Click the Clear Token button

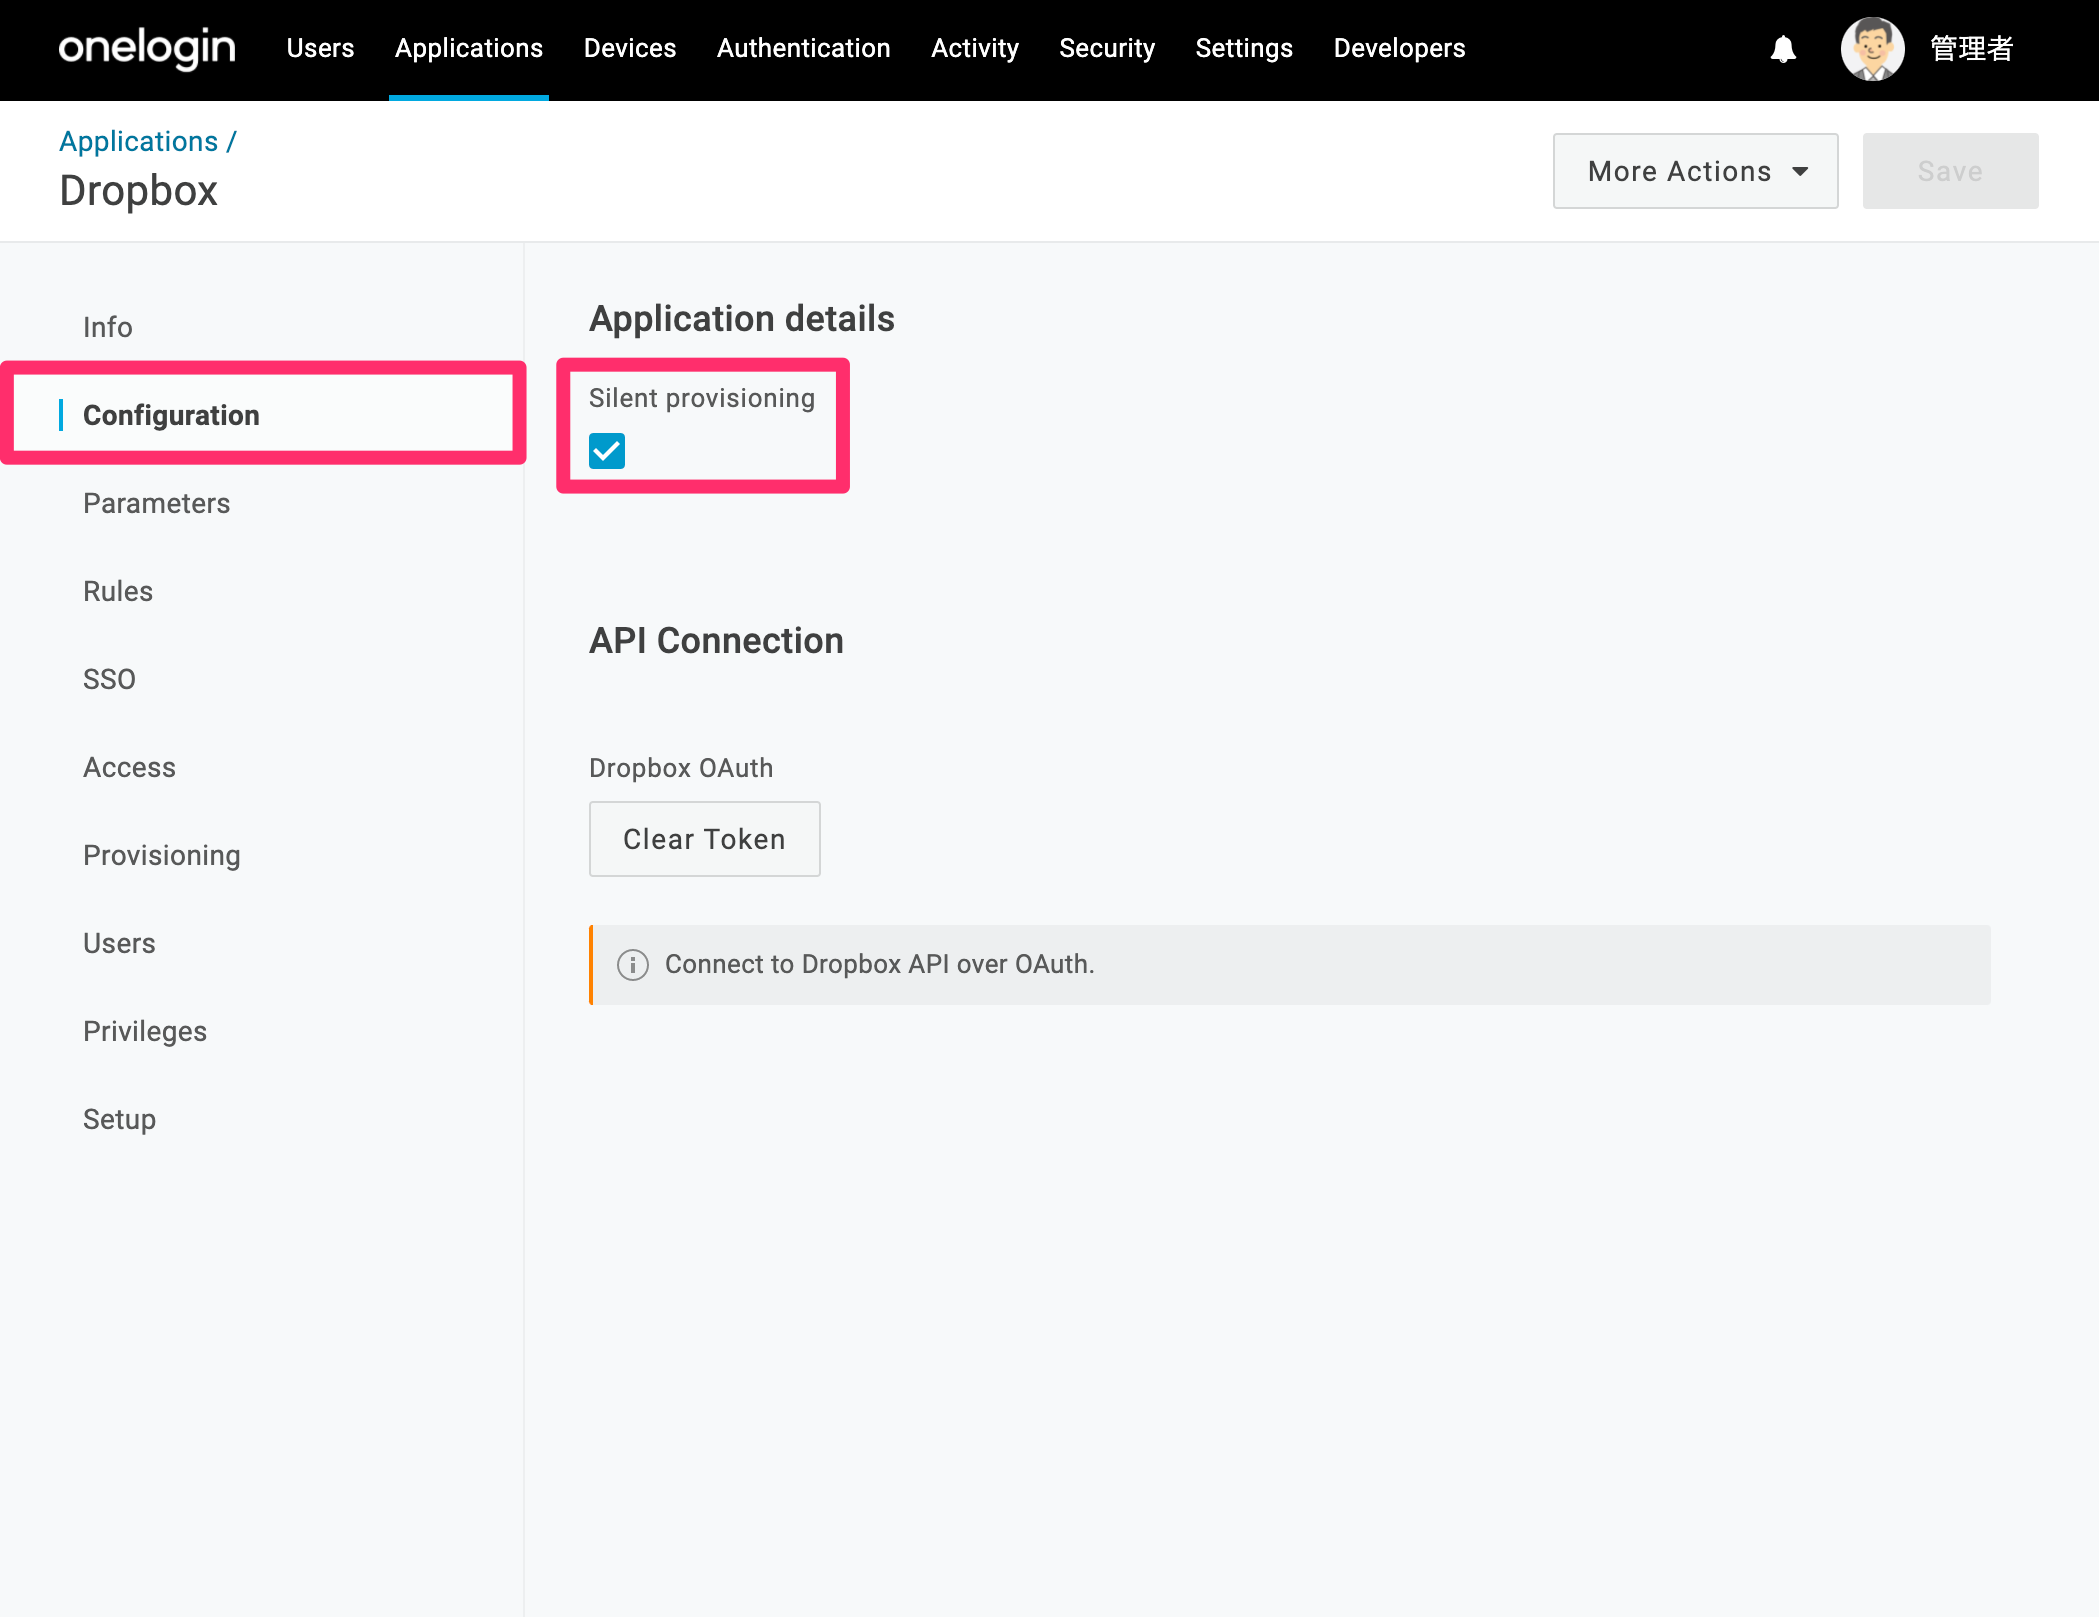coord(704,839)
